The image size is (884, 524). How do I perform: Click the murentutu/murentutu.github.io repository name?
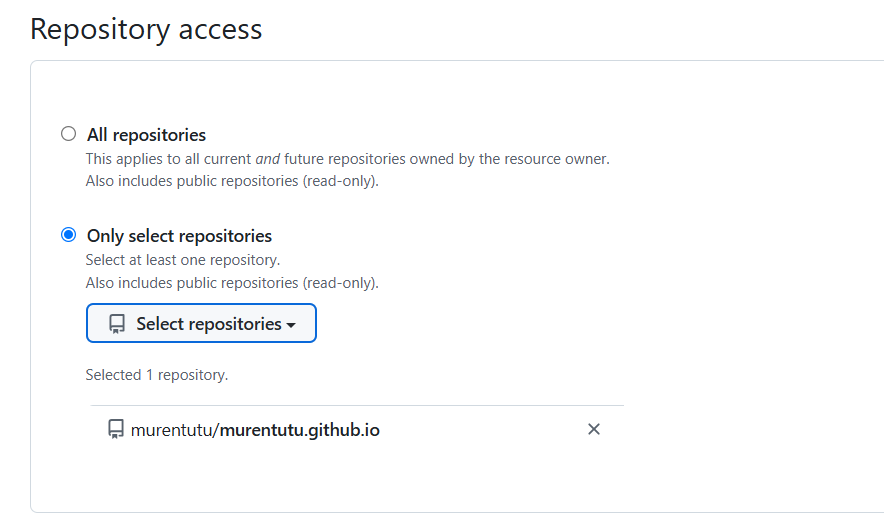pyautogui.click(x=255, y=430)
